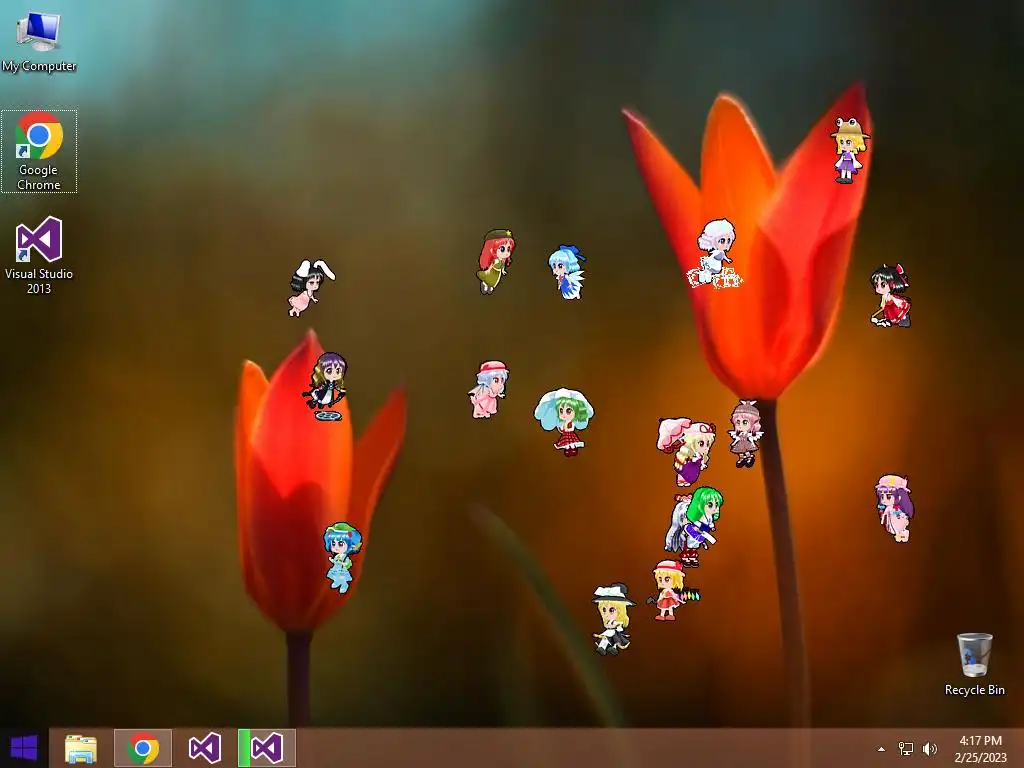
Task: Open the My Computer desktop icon
Action: [39, 40]
